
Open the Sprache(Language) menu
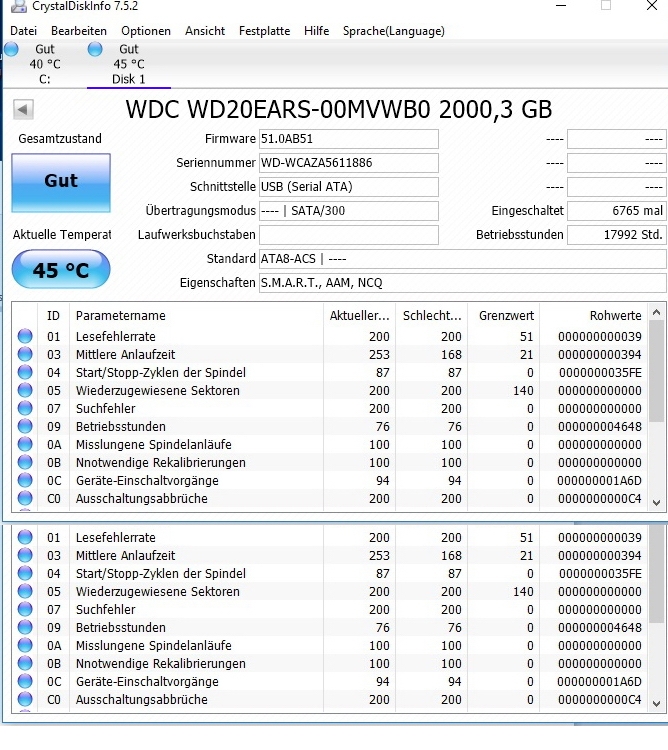coord(394,31)
